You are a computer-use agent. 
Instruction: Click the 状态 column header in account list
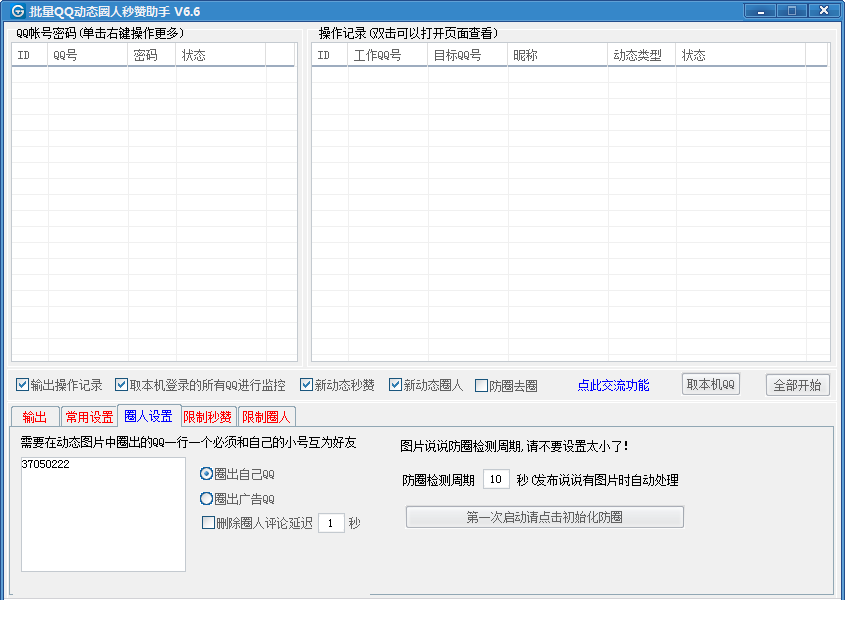point(220,55)
